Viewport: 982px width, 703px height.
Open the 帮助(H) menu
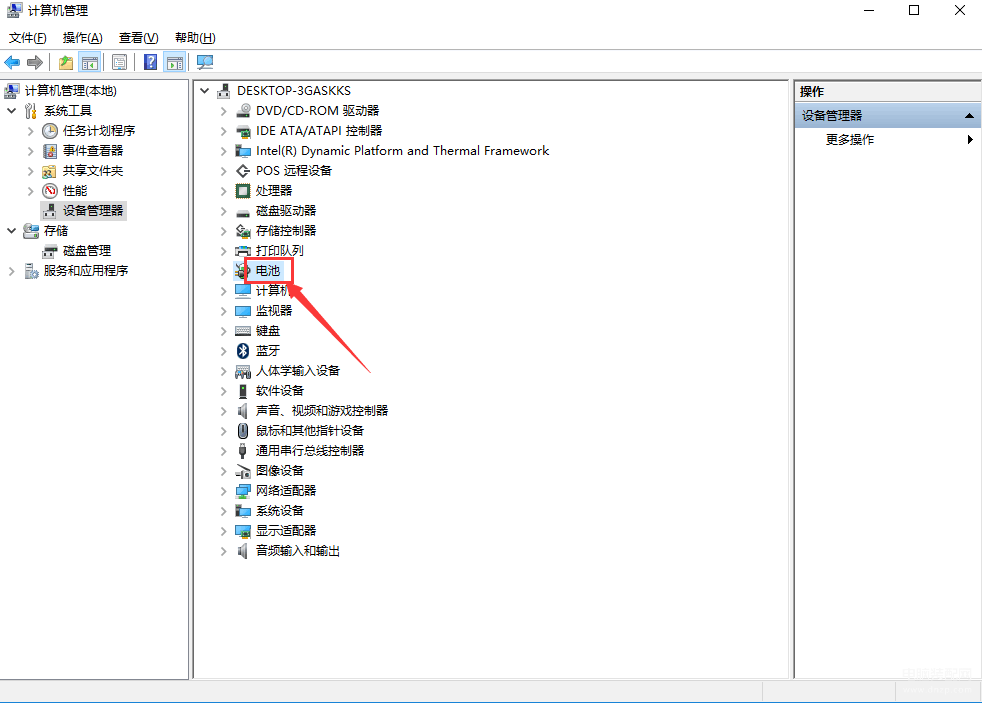(x=195, y=38)
